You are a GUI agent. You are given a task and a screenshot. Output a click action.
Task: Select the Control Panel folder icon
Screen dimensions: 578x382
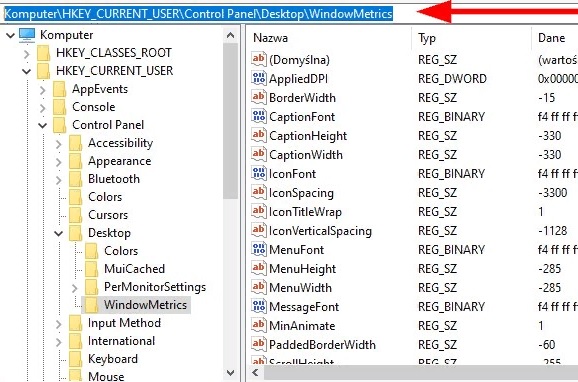tap(59, 125)
